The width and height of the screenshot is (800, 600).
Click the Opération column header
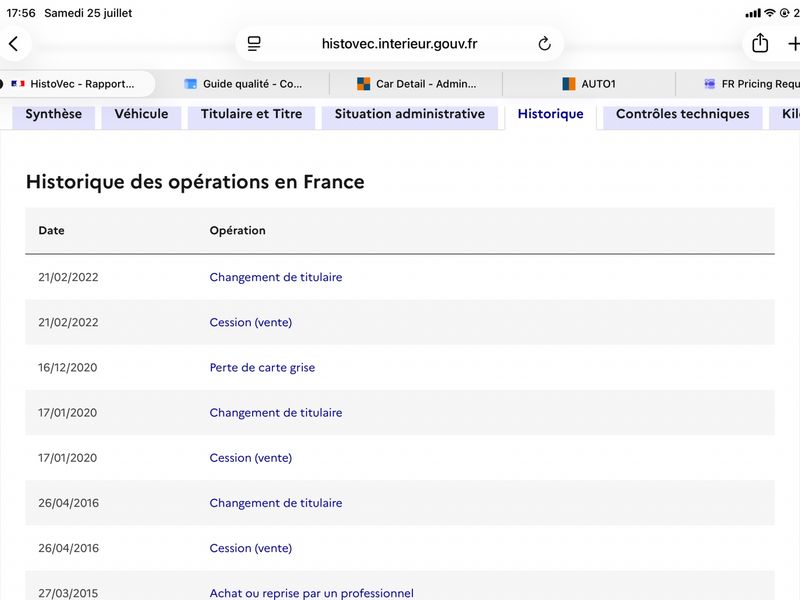237,231
